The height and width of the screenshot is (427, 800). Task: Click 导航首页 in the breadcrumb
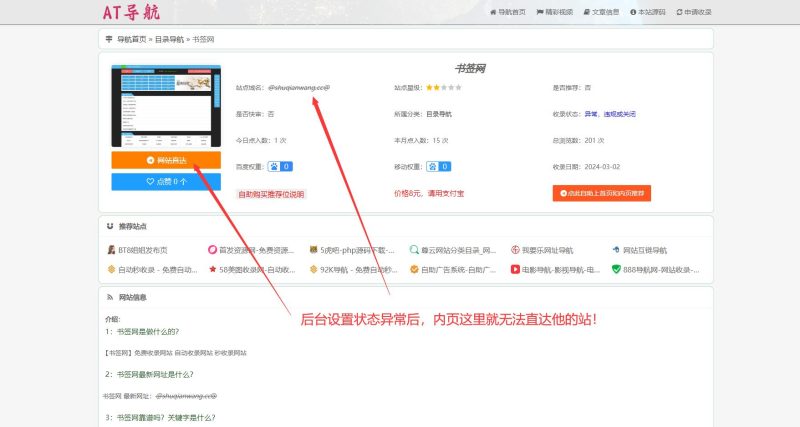[x=131, y=39]
